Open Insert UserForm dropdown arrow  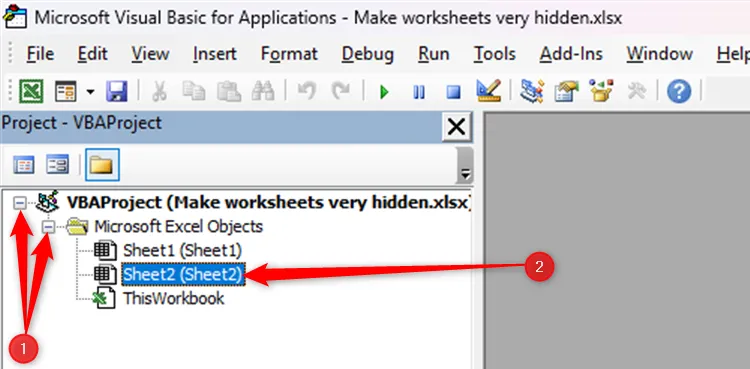(x=90, y=91)
